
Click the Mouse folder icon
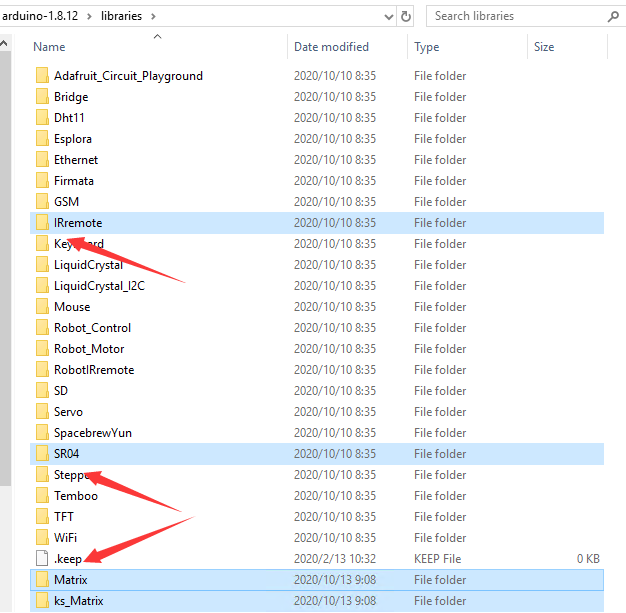pos(42,306)
